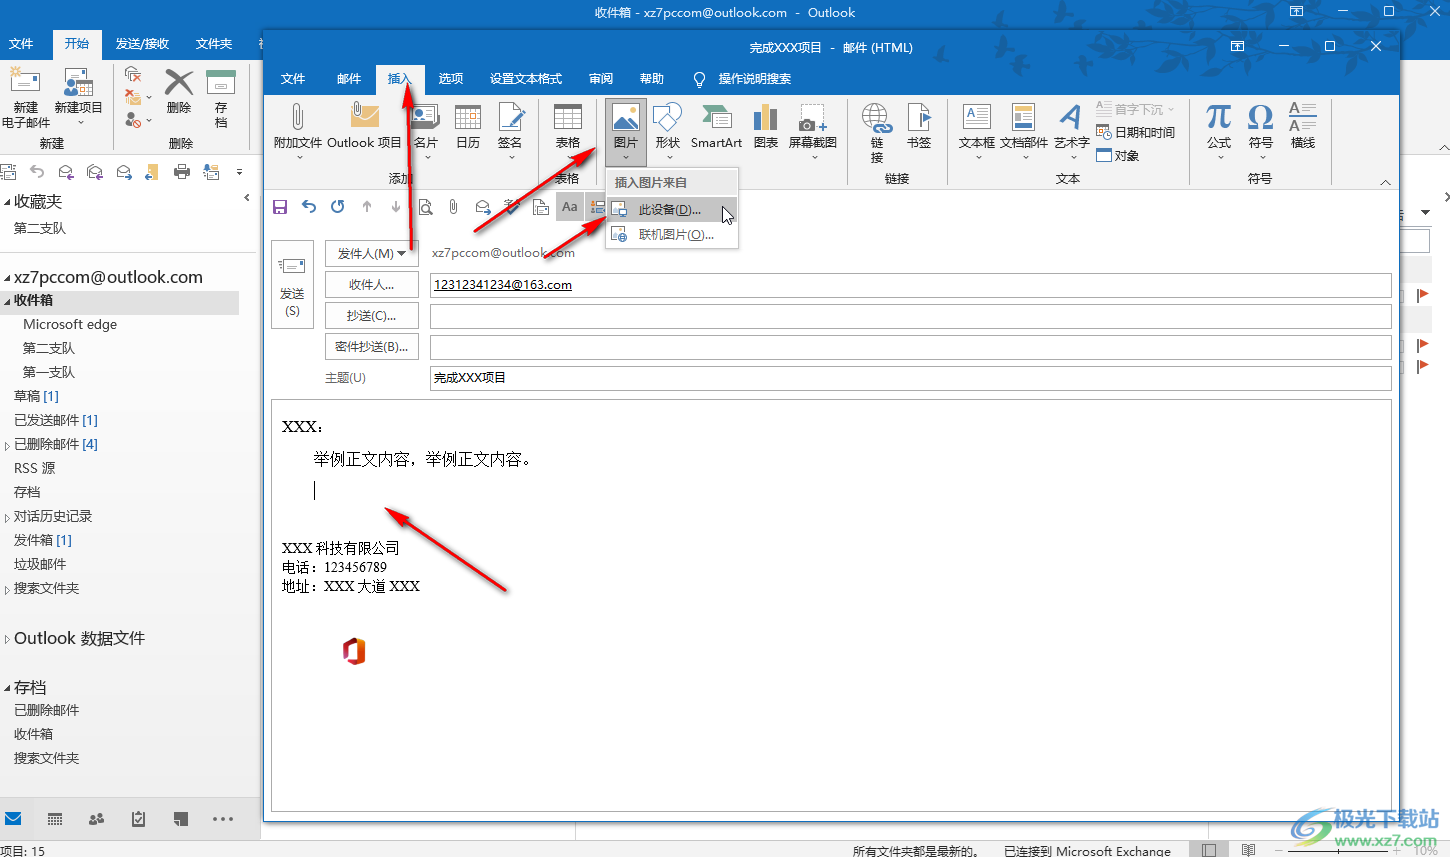Click the 12312341234@163.com recipient address
Screen dimensions: 1450x857
tap(503, 285)
